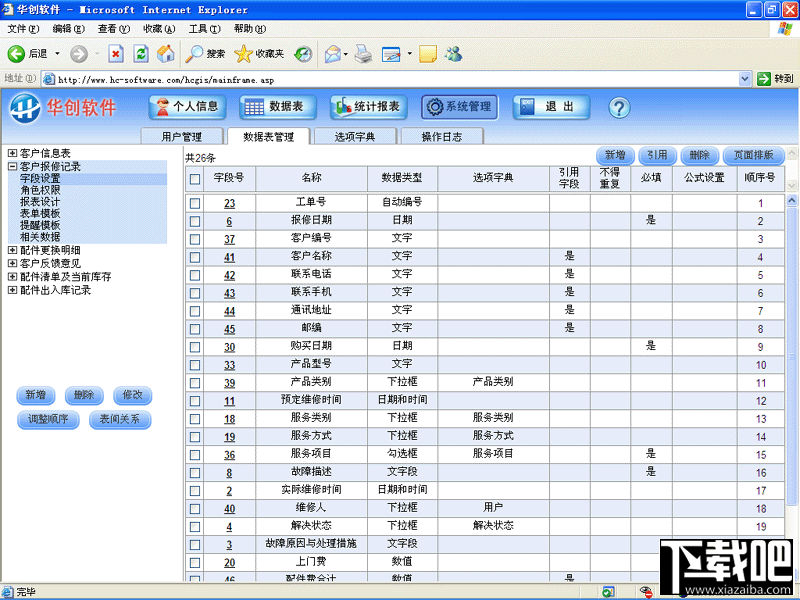Image resolution: width=800 pixels, height=600 pixels.
Task: Switch to the 选项字典 tab
Action: [355, 136]
